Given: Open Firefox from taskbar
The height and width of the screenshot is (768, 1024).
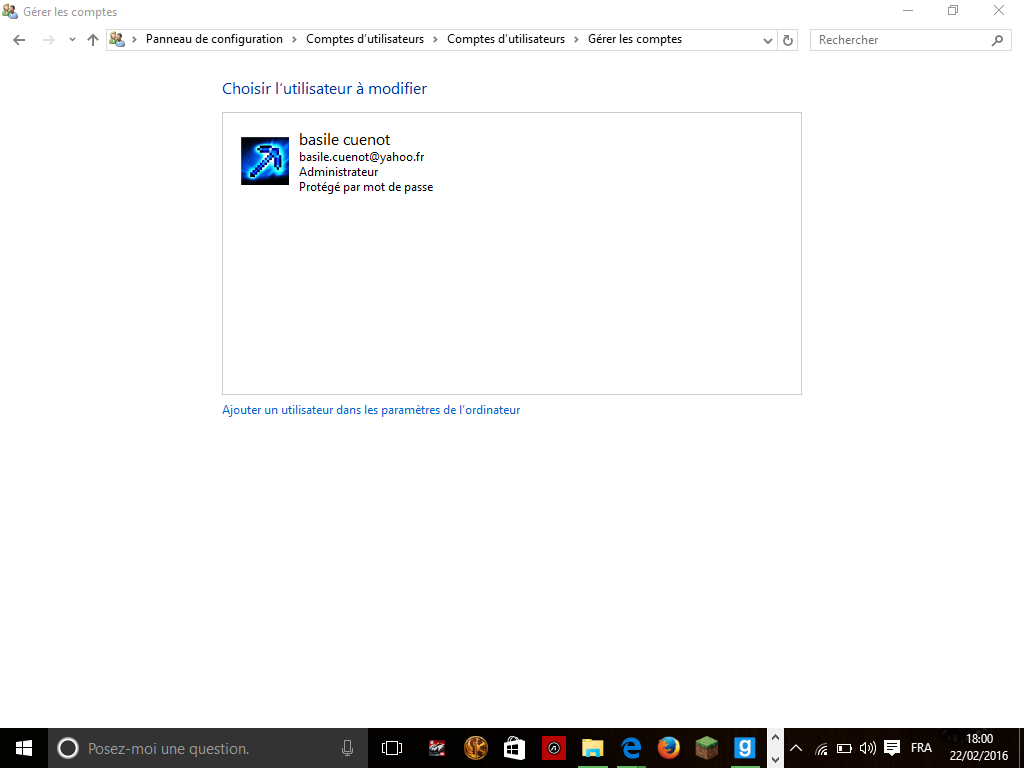Looking at the screenshot, I should 669,748.
